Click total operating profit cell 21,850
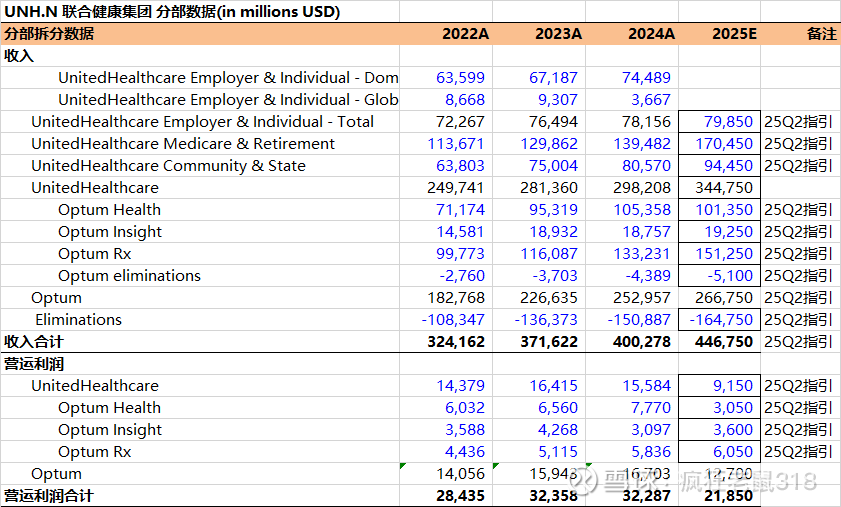 click(728, 496)
